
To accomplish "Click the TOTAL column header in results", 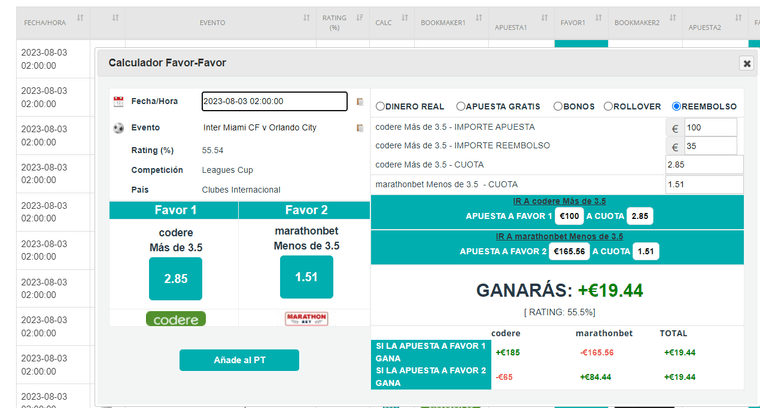I will (x=673, y=333).
